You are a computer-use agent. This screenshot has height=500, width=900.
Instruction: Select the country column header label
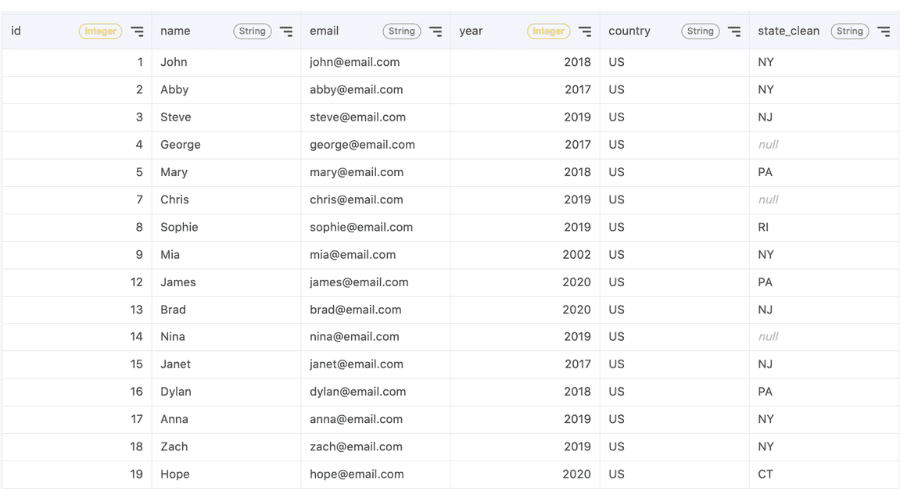point(629,31)
